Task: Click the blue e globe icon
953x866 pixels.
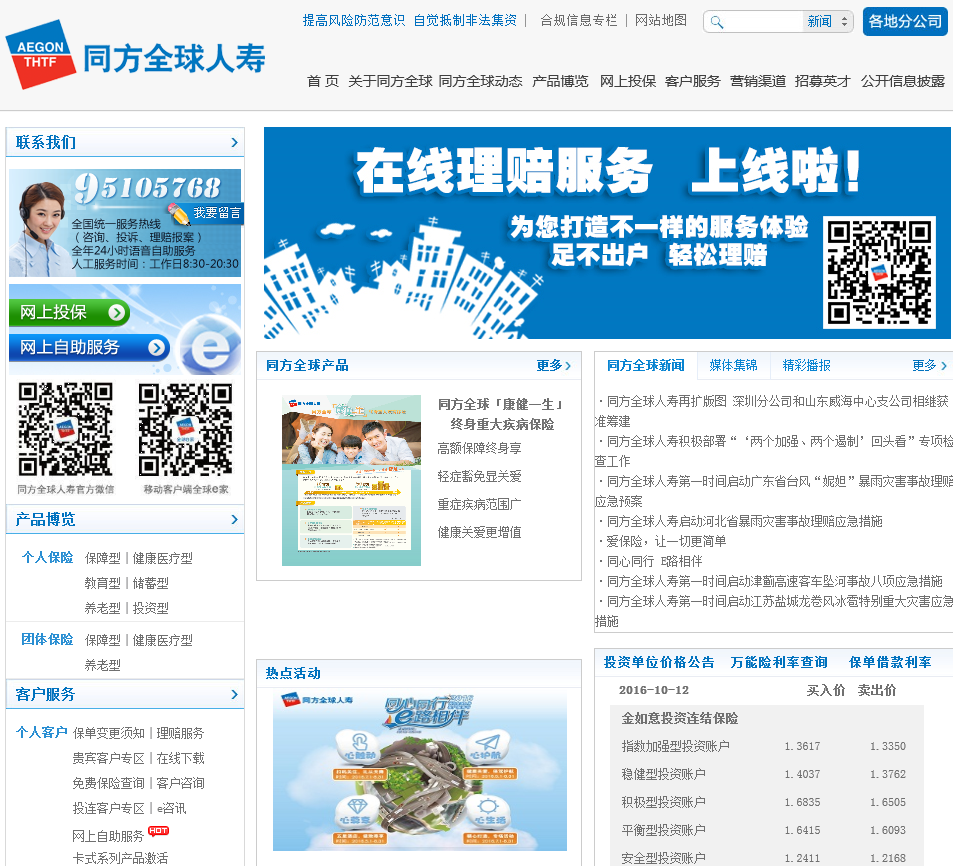Action: click(x=209, y=347)
